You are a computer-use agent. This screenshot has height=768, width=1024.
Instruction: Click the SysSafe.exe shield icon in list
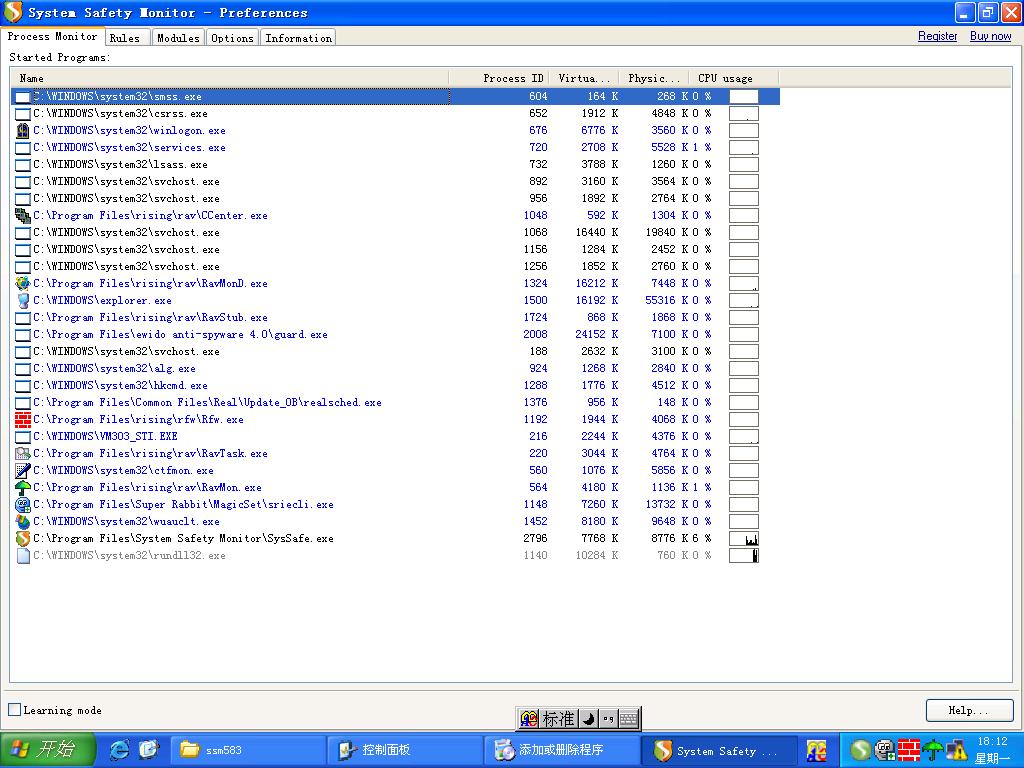[23, 538]
